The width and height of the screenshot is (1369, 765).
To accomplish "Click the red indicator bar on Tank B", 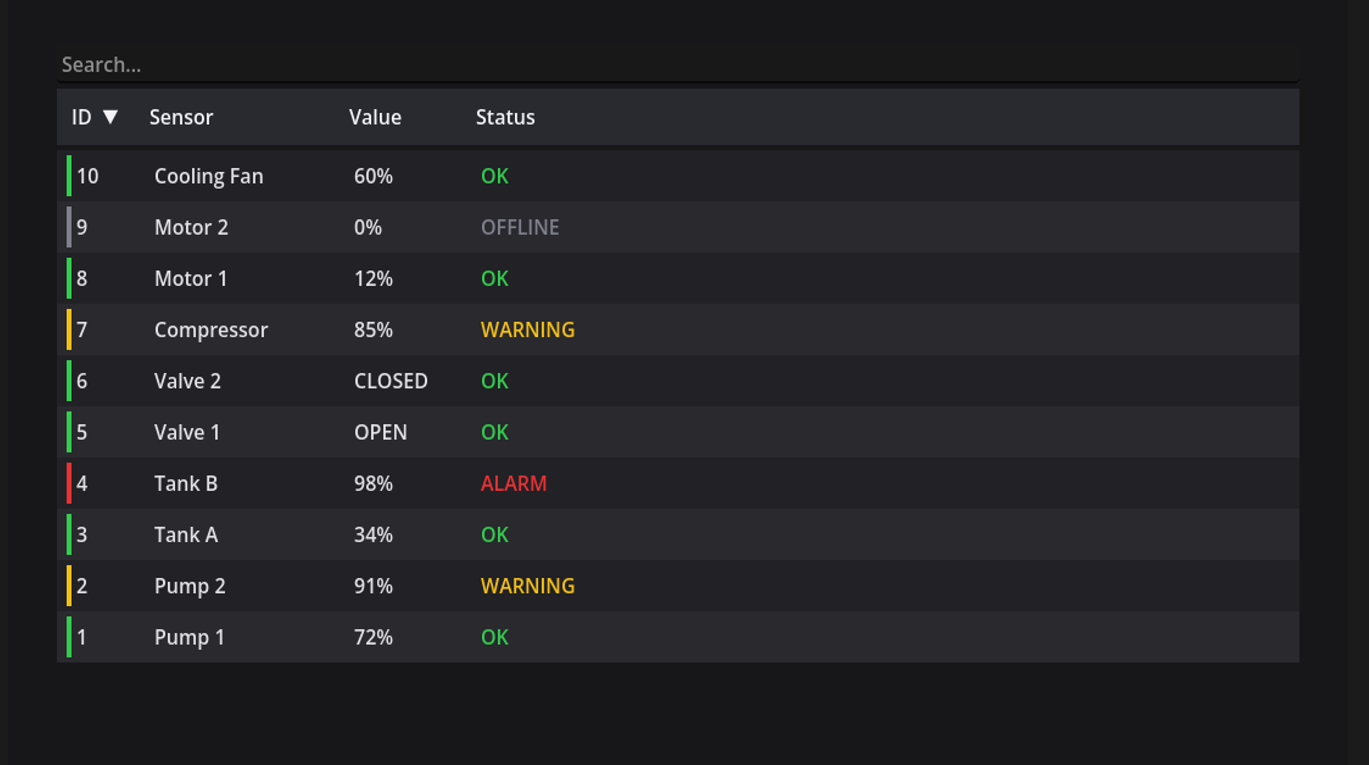I will pos(69,484).
